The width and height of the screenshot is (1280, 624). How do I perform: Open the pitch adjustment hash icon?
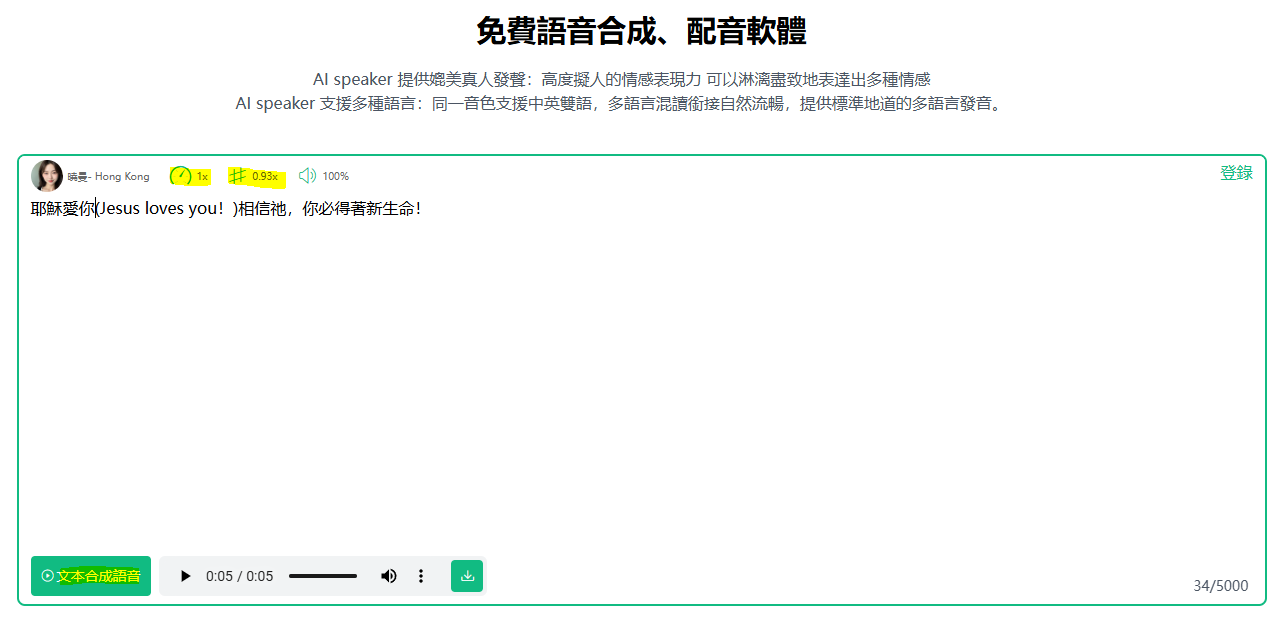click(x=236, y=176)
